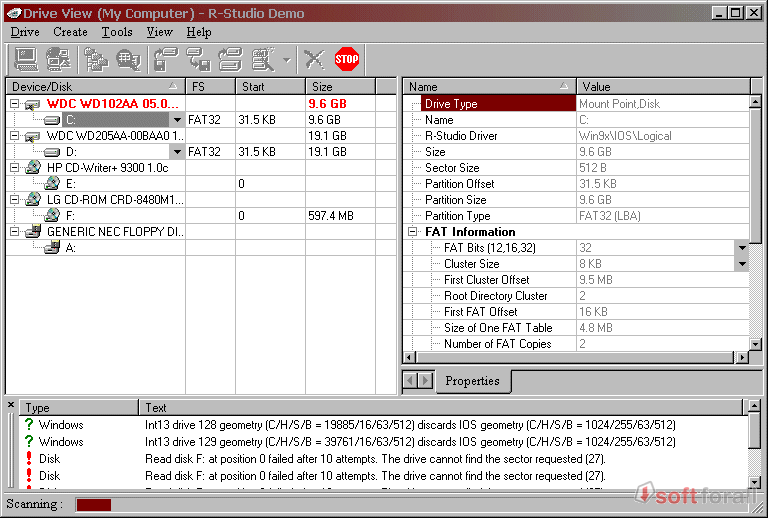Open FAT Bits value dropdown
The width and height of the screenshot is (768, 518).
tap(742, 248)
